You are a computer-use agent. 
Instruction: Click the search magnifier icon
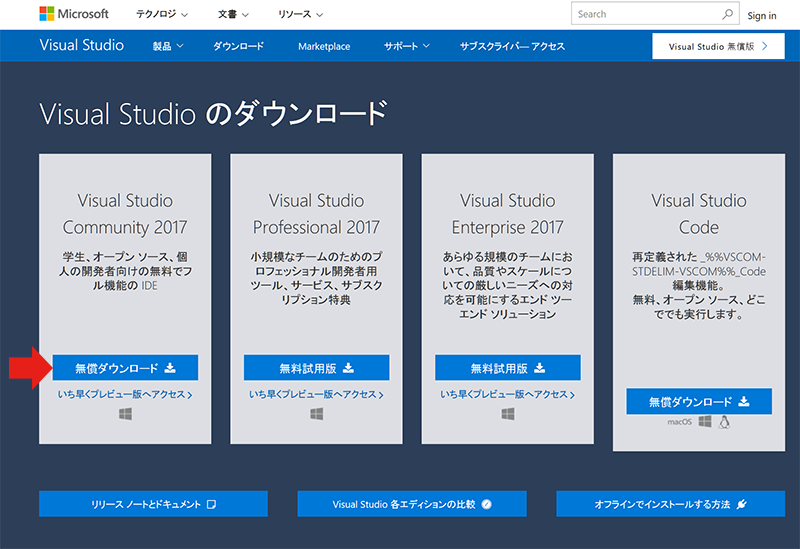(x=728, y=14)
